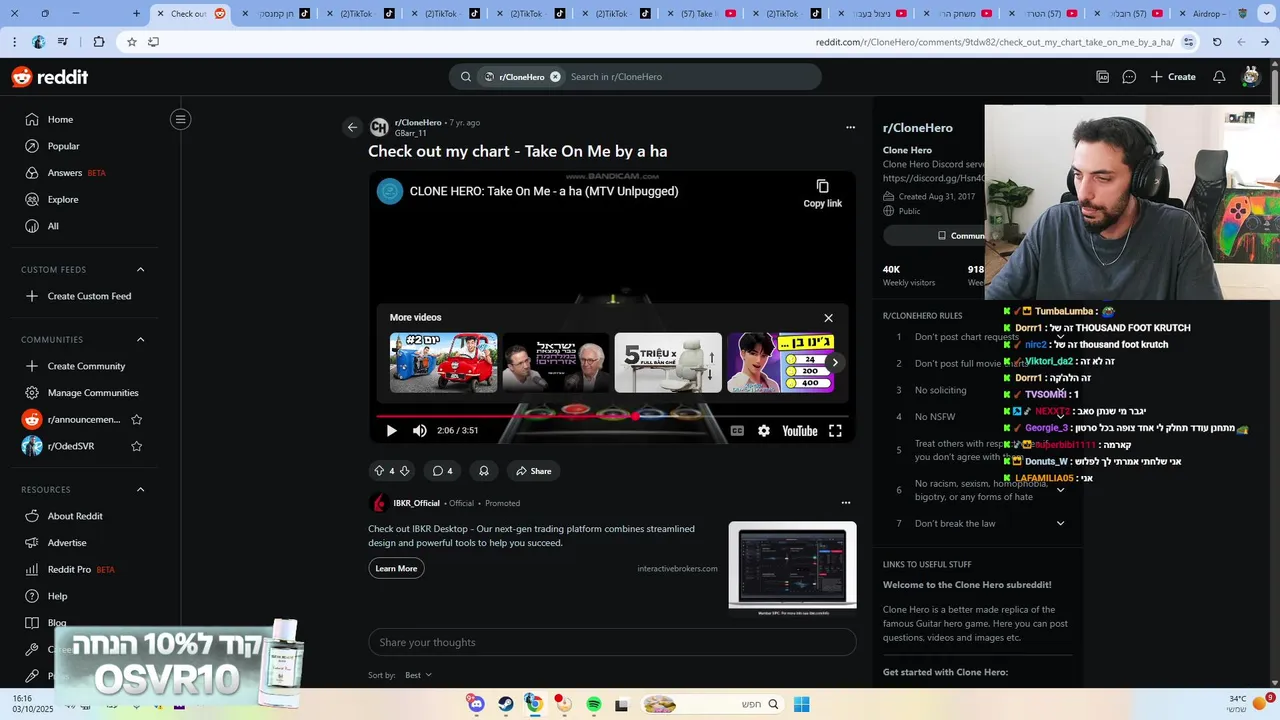Go back using the post's back arrow
Image resolution: width=1280 pixels, height=720 pixels.
point(352,127)
